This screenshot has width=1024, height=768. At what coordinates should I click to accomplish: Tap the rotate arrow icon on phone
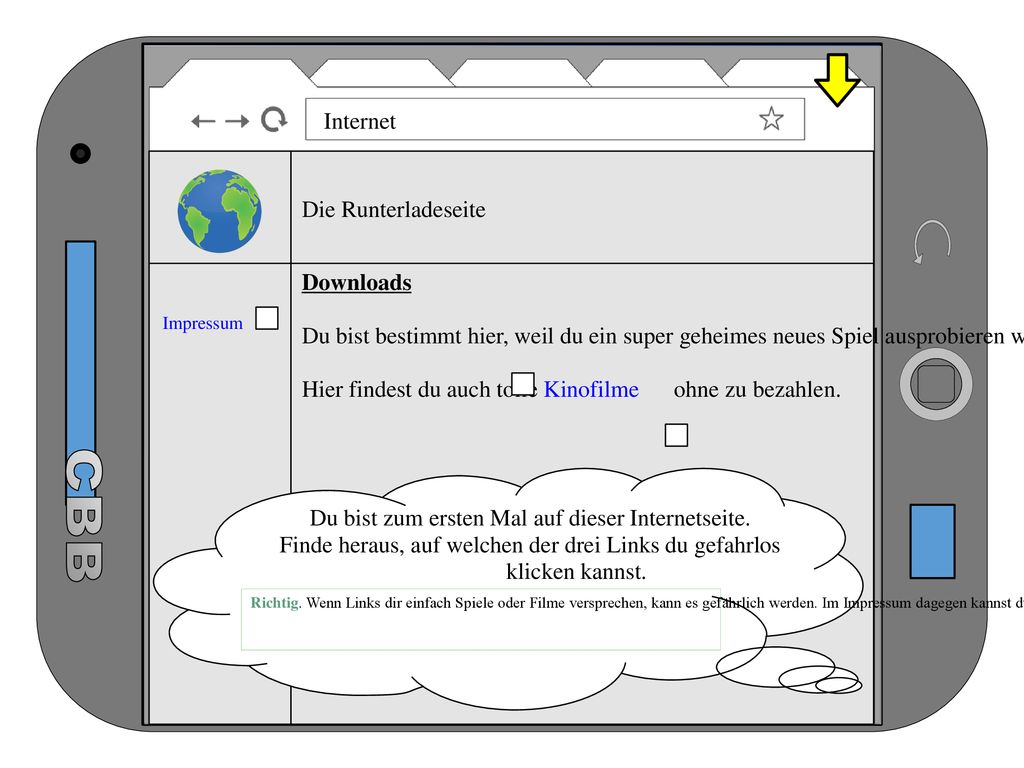(932, 242)
